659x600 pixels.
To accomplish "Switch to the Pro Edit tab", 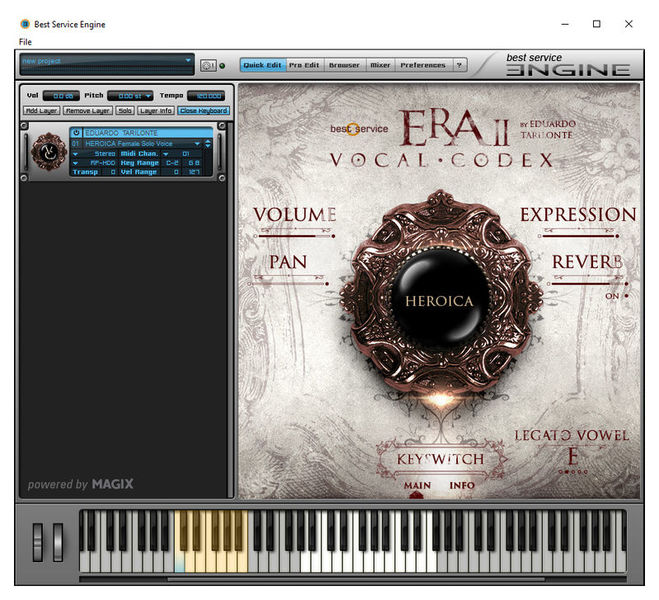I will [304, 65].
